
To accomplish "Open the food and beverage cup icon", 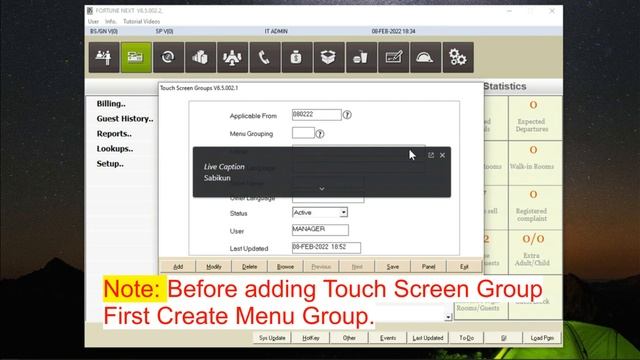I will [361, 58].
